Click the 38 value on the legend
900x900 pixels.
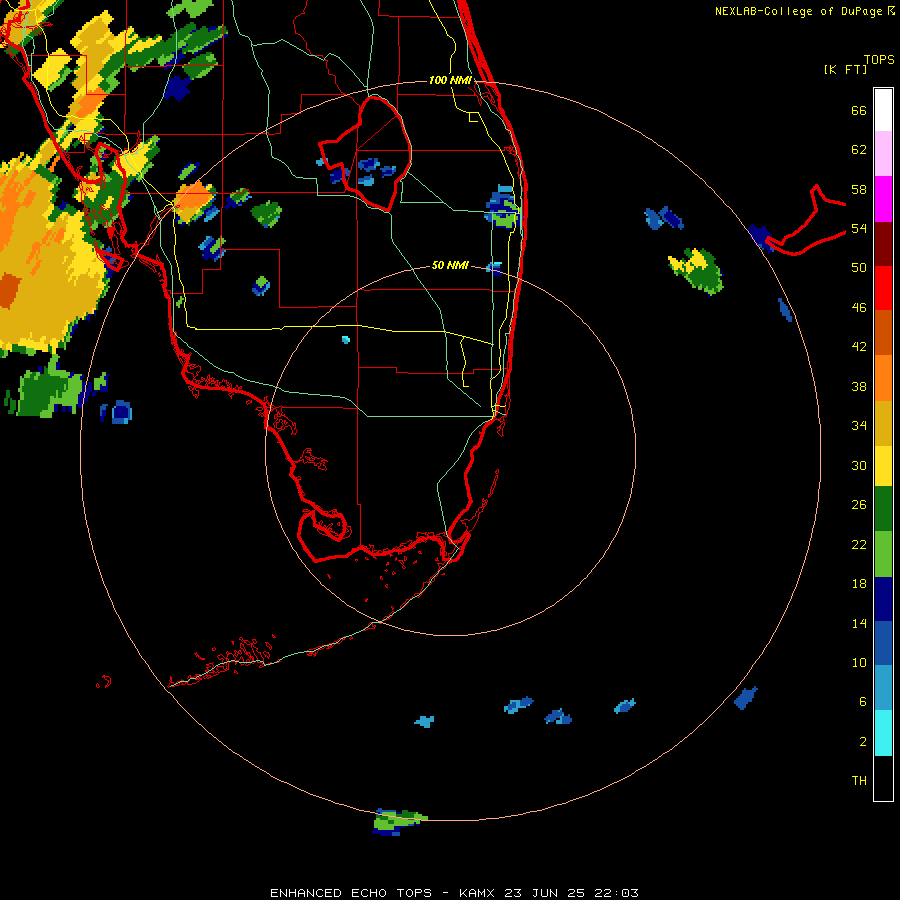coord(859,386)
